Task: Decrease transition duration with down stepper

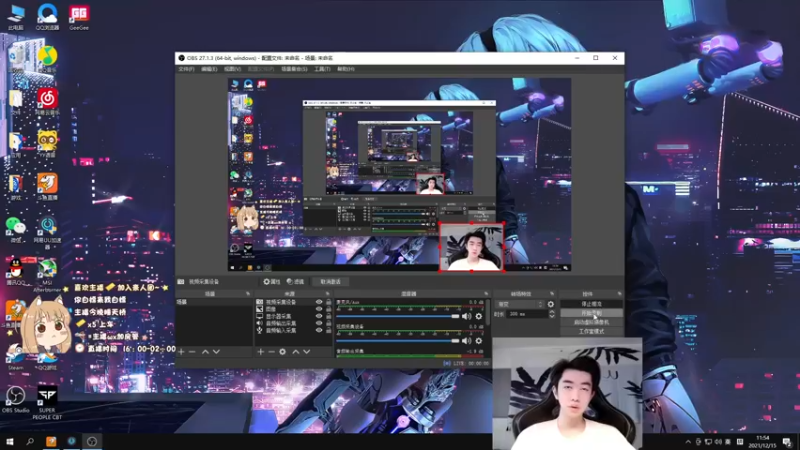Action: [552, 317]
